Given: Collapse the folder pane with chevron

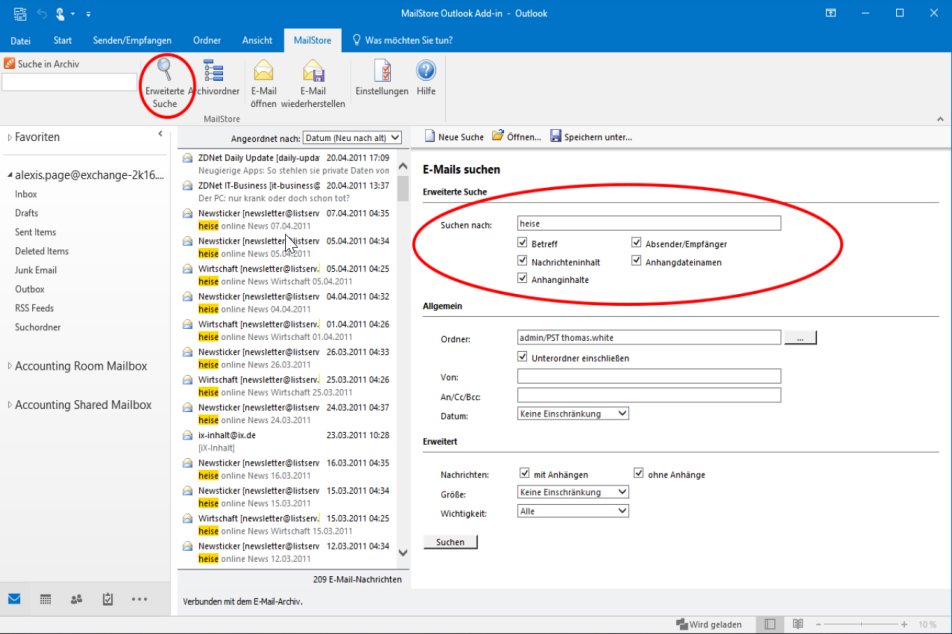Looking at the screenshot, I should (x=160, y=134).
